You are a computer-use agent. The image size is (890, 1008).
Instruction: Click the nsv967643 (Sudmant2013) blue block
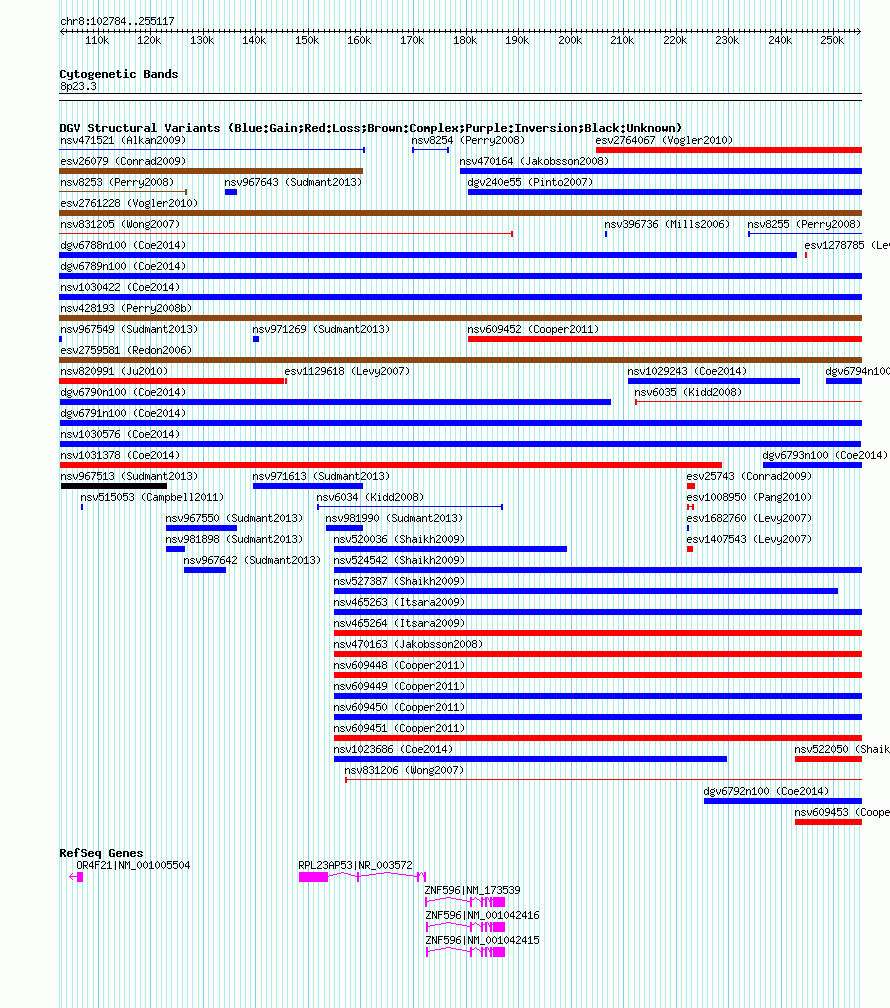click(231, 192)
